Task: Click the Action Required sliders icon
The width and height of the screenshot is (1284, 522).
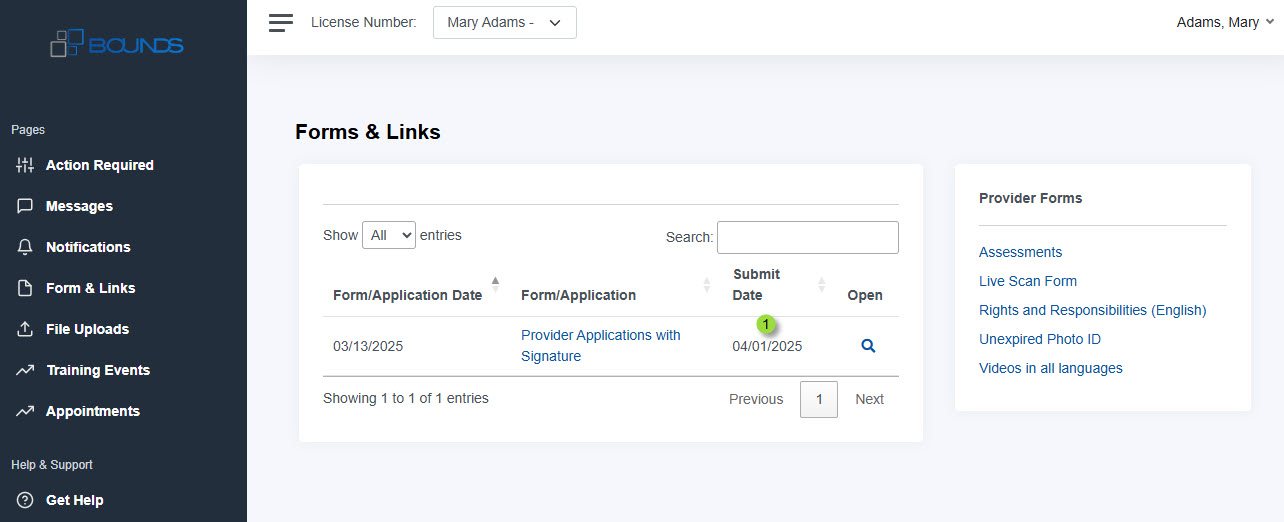Action: click(x=25, y=165)
